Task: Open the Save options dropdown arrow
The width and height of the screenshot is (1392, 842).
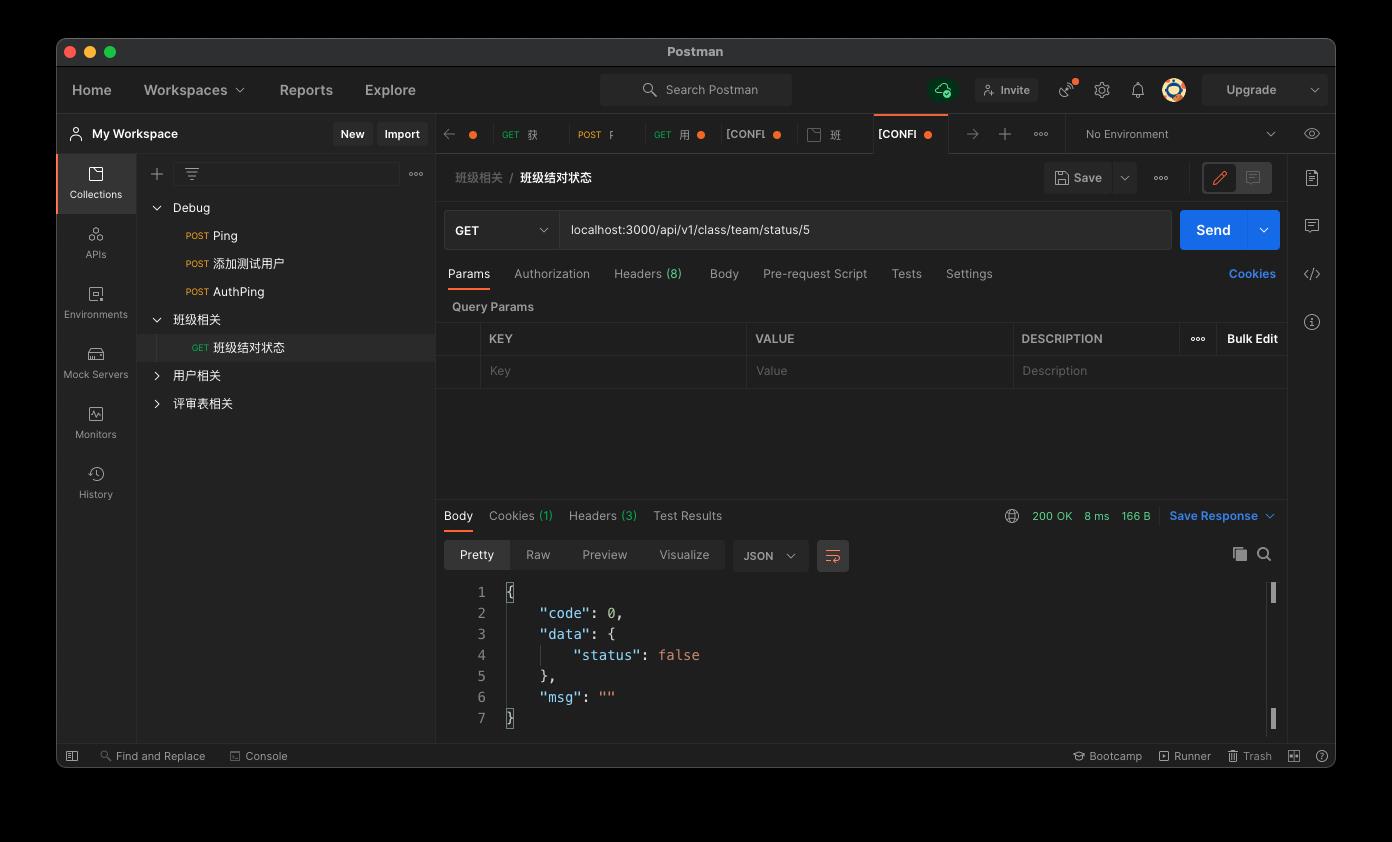Action: coord(1125,178)
